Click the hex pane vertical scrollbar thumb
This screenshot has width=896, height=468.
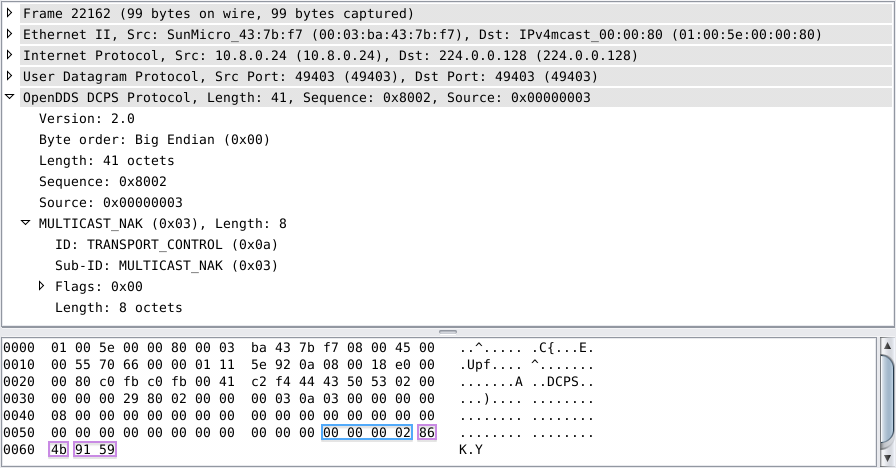tap(887, 399)
